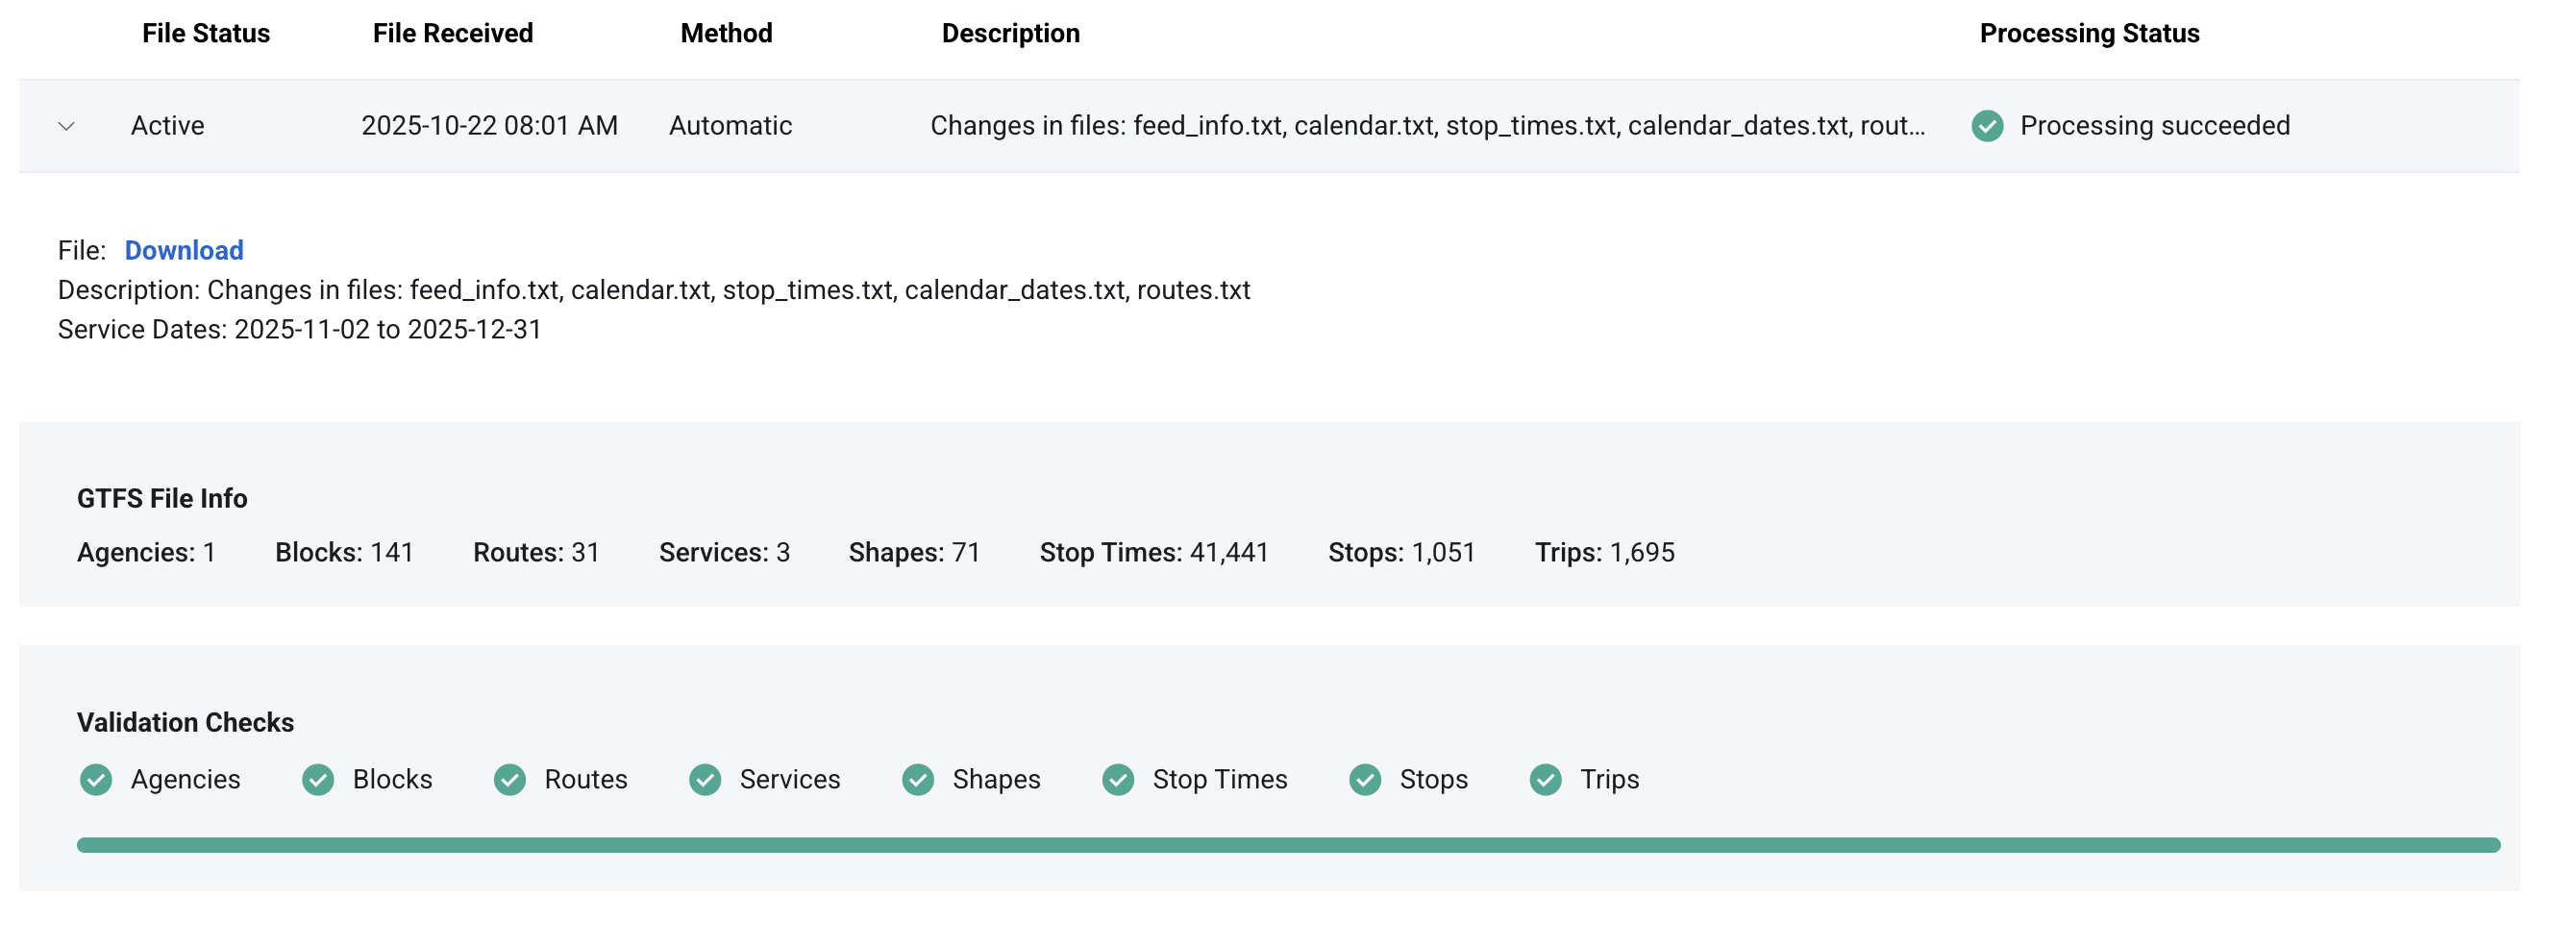Click the truncated description in the Active row
This screenshot has height=948, width=2576.
pos(1427,126)
